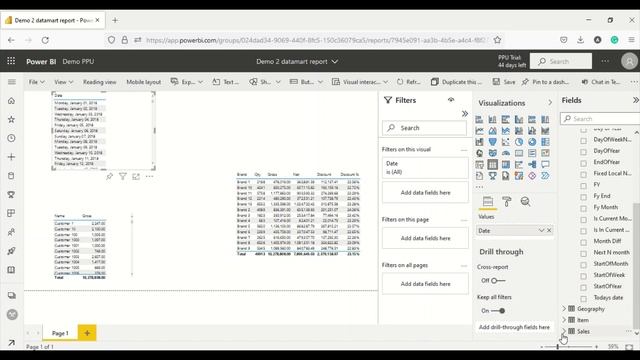Screen dimensions: 640x360
Task: Select the pie chart visualization icon
Action: coord(519,142)
